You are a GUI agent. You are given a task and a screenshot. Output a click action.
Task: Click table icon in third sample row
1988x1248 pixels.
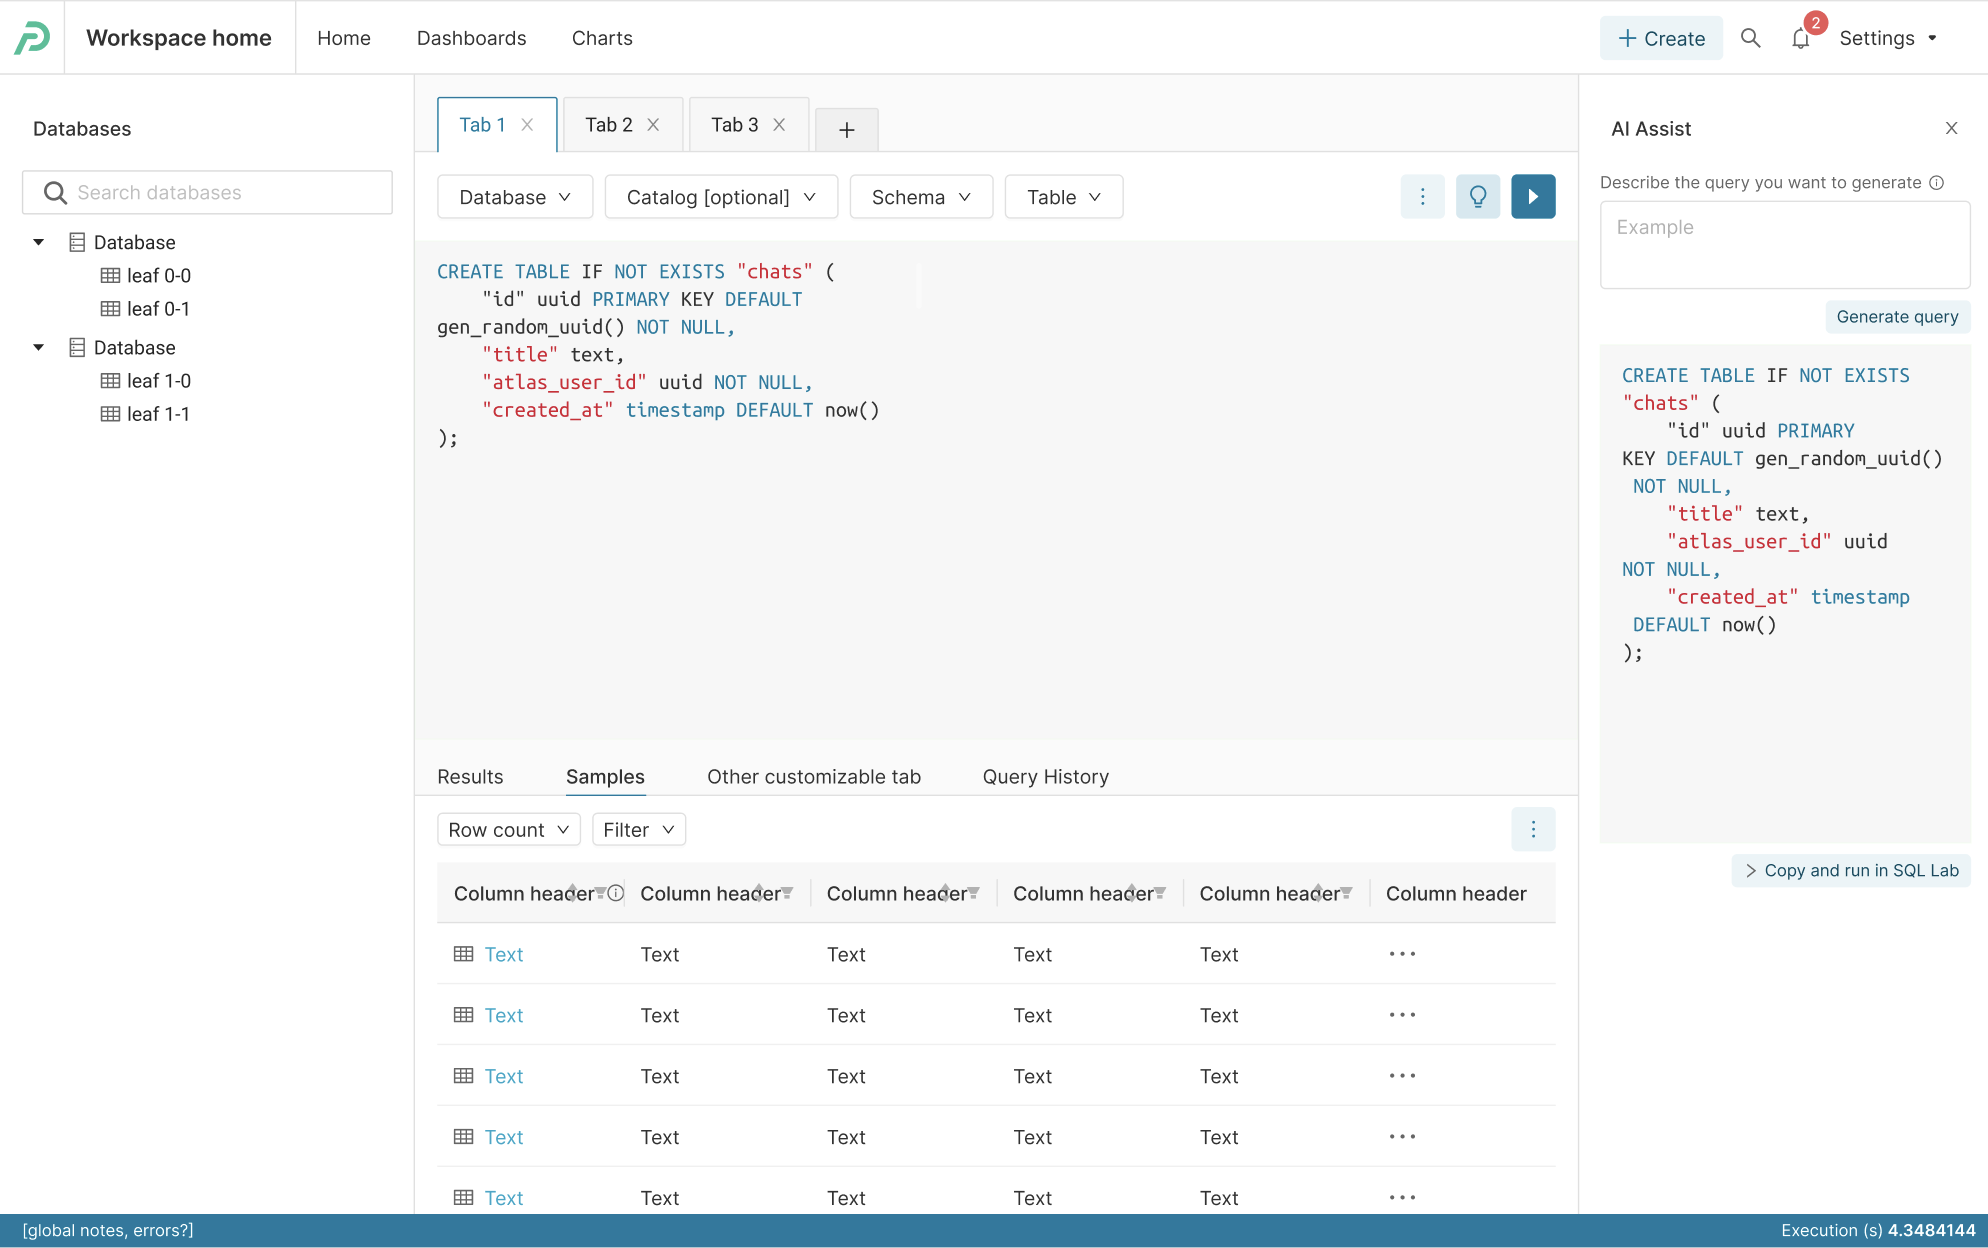[463, 1076]
